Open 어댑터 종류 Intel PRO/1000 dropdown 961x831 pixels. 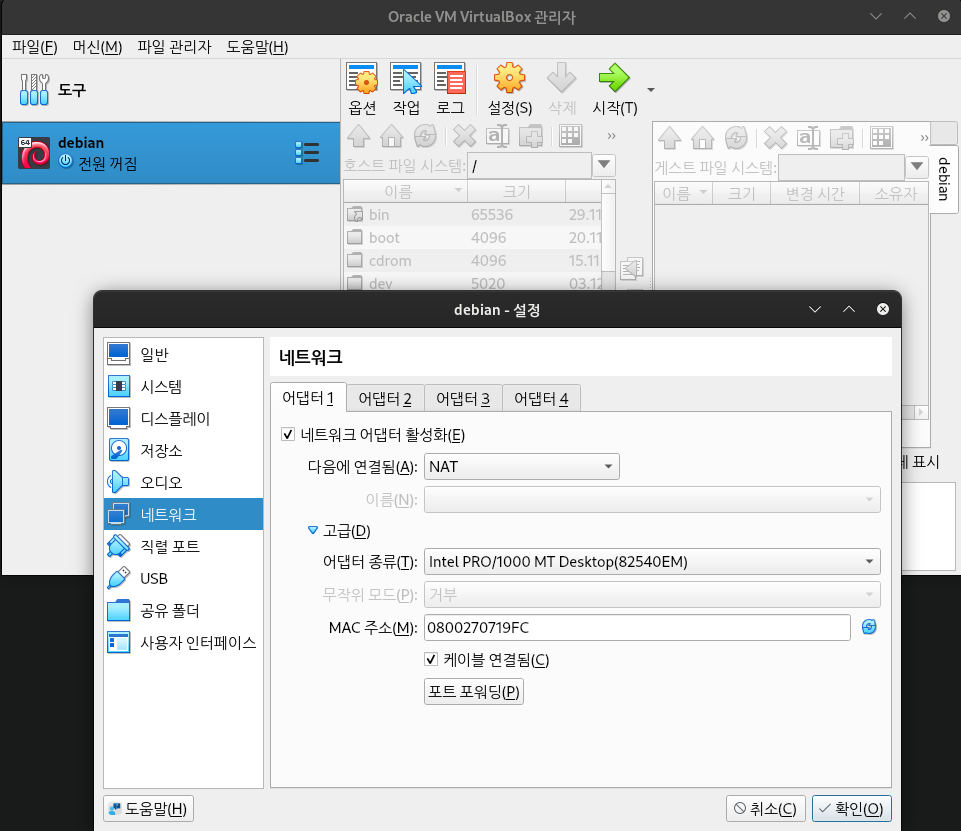coord(652,561)
